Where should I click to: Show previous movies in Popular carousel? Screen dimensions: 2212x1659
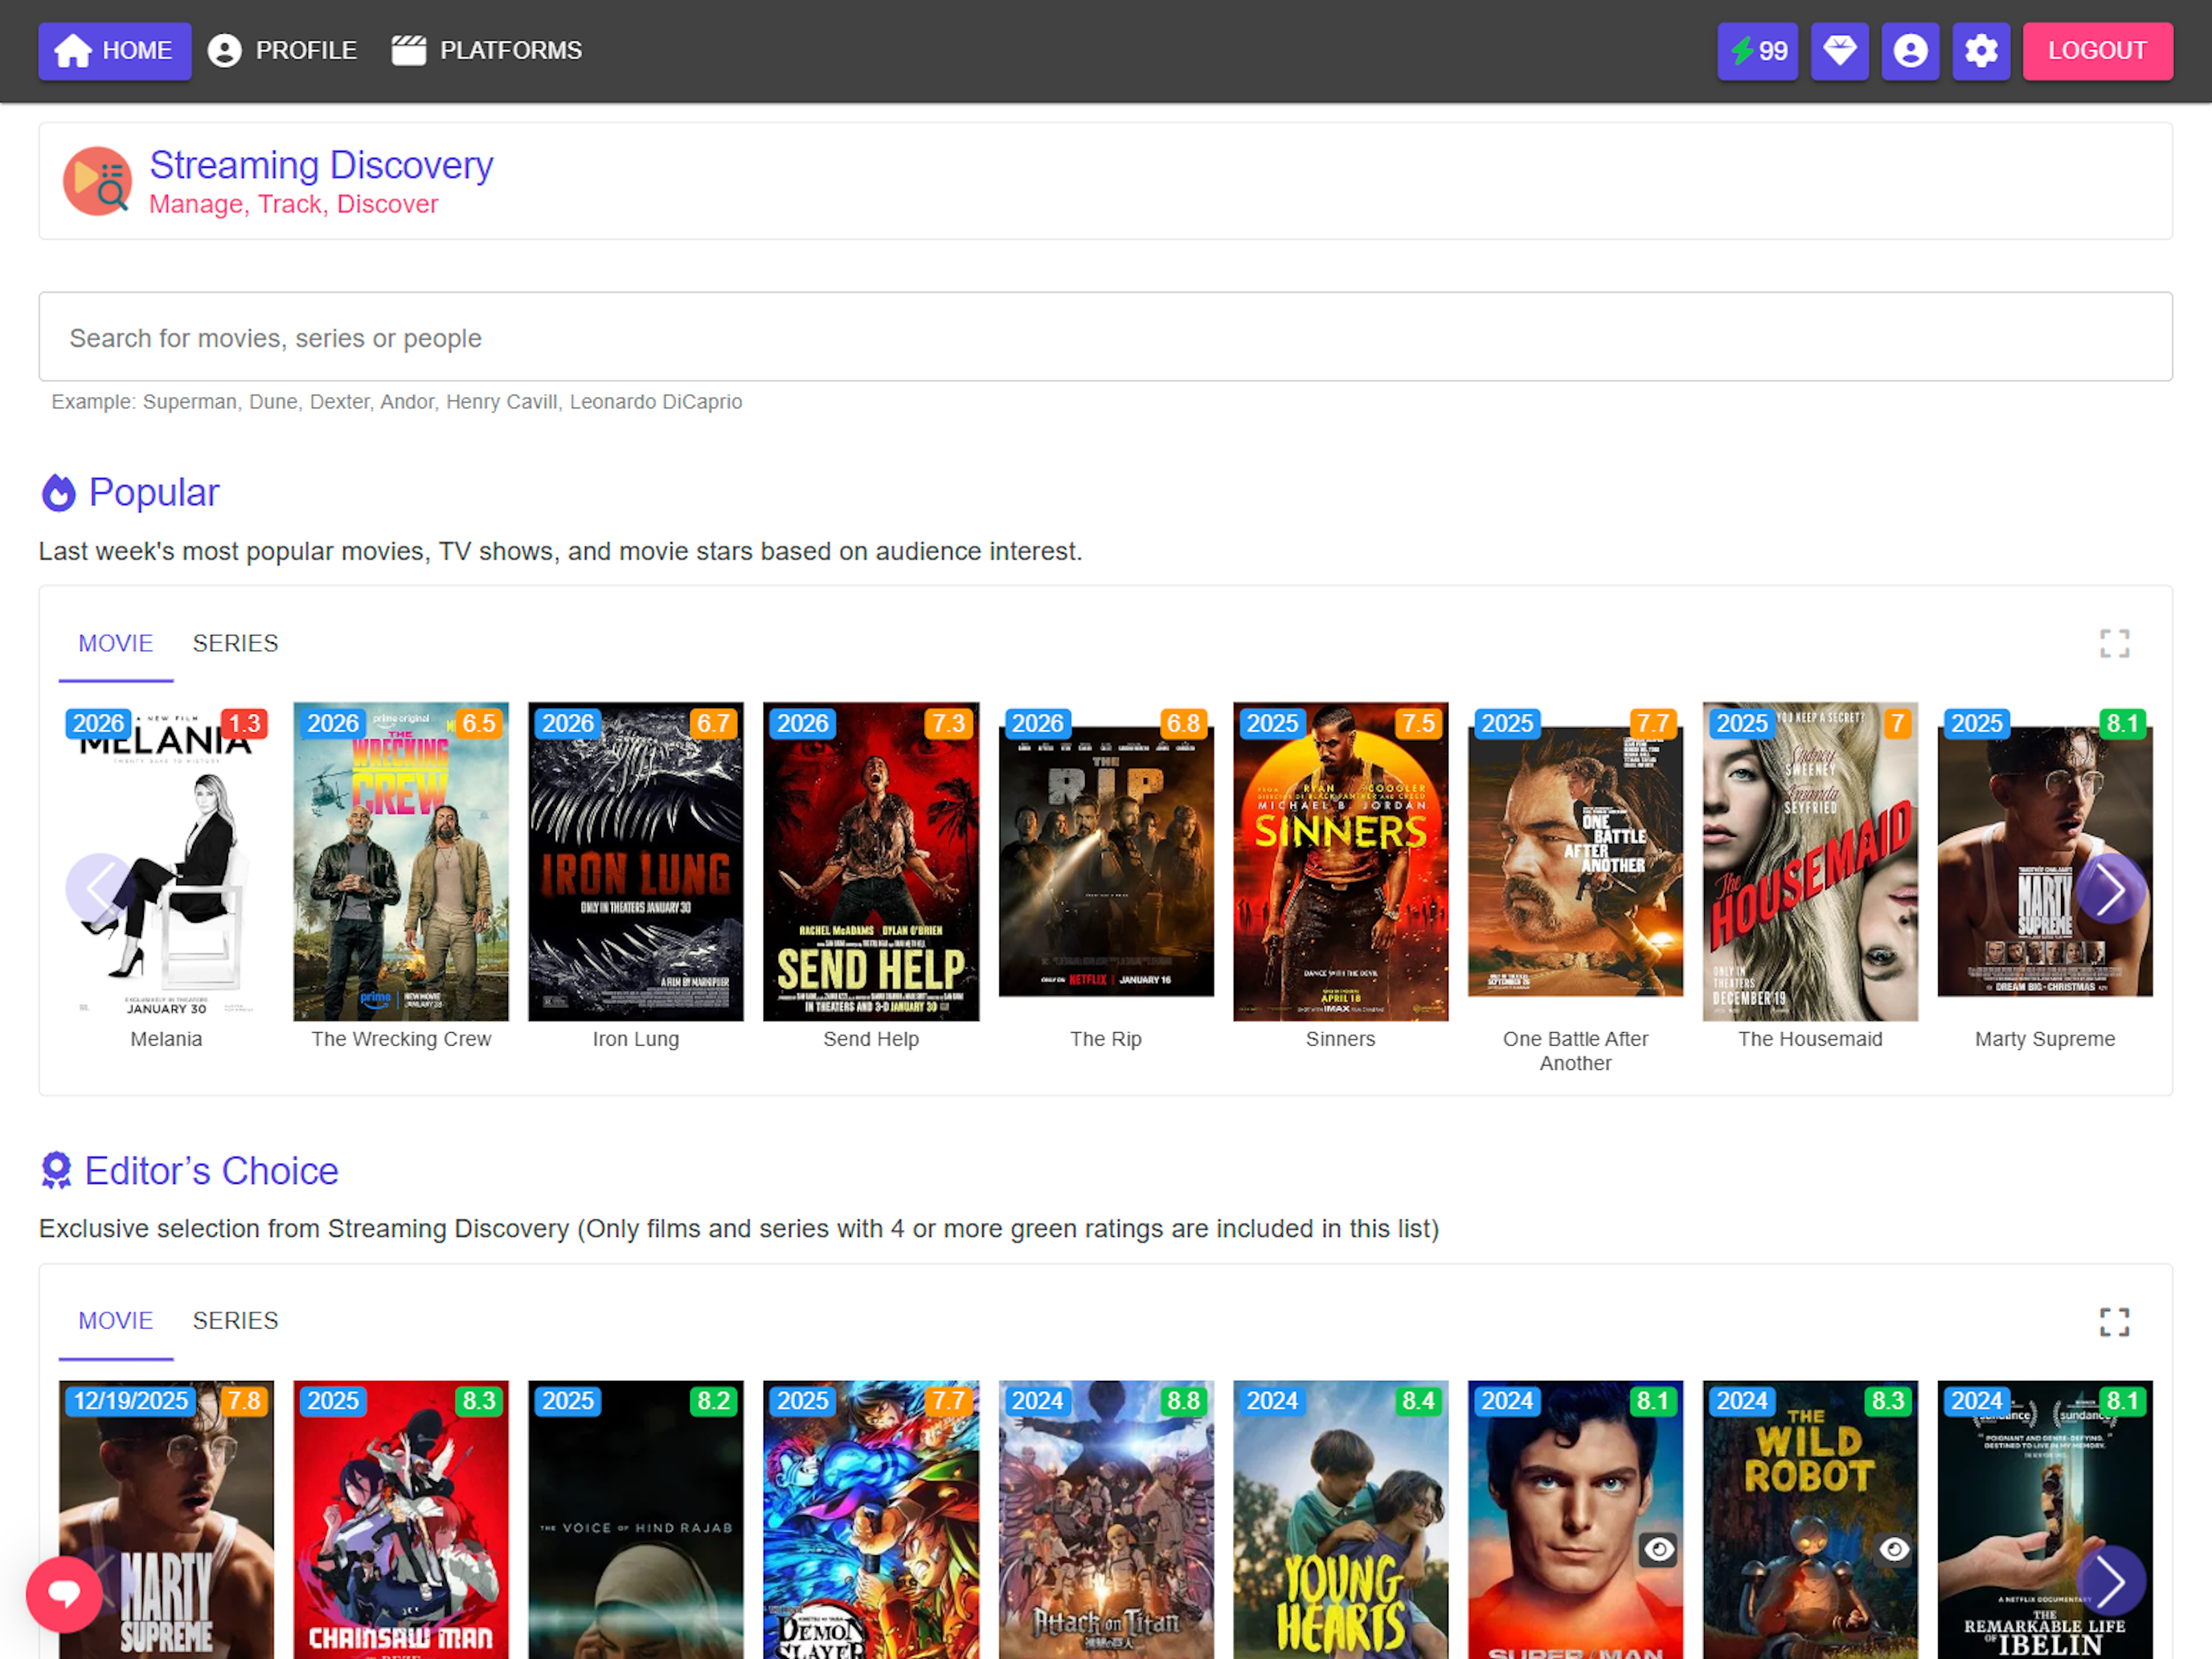pyautogui.click(x=101, y=889)
